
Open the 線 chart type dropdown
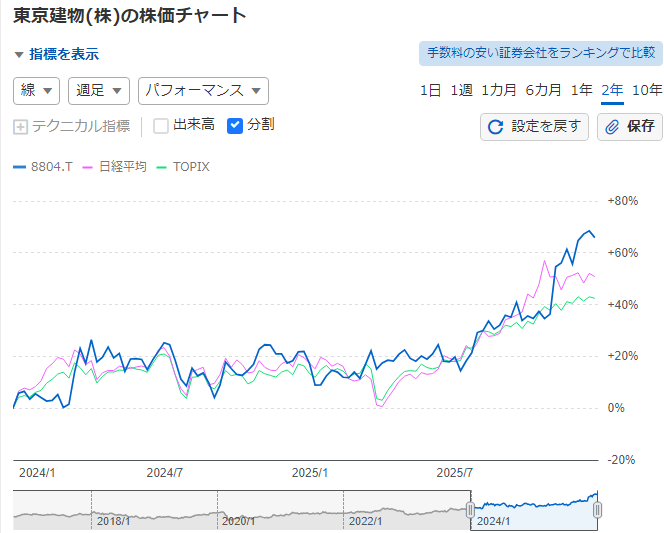36,91
